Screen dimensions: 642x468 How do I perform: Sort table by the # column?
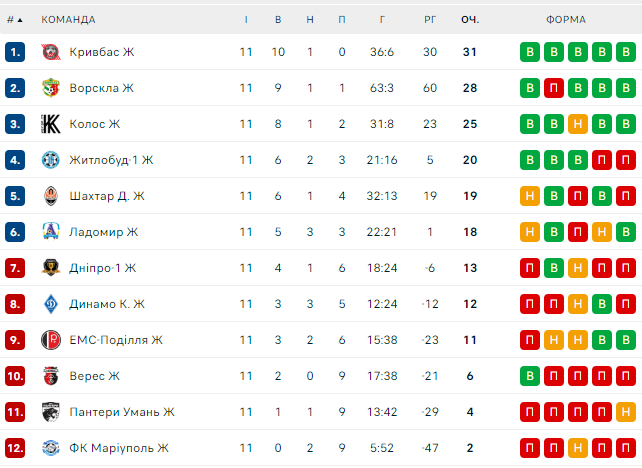[15, 19]
